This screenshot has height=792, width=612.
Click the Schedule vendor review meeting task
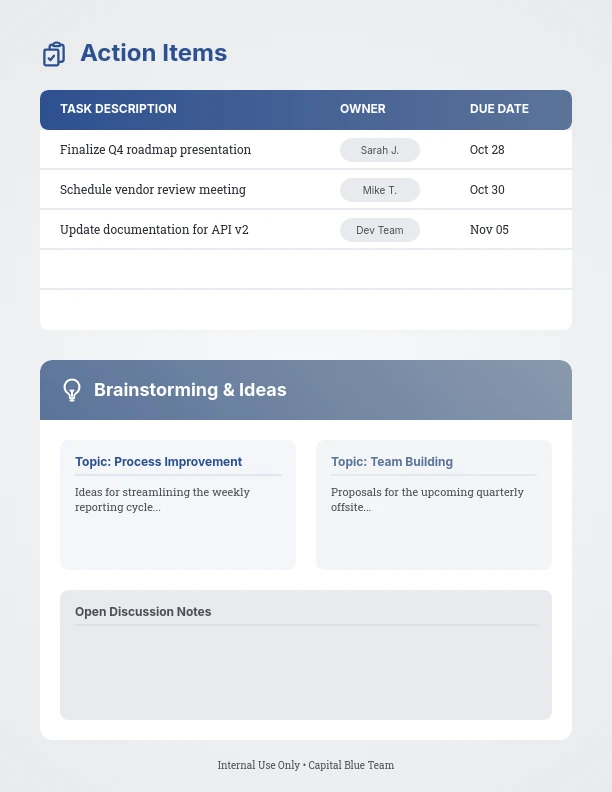tap(152, 190)
